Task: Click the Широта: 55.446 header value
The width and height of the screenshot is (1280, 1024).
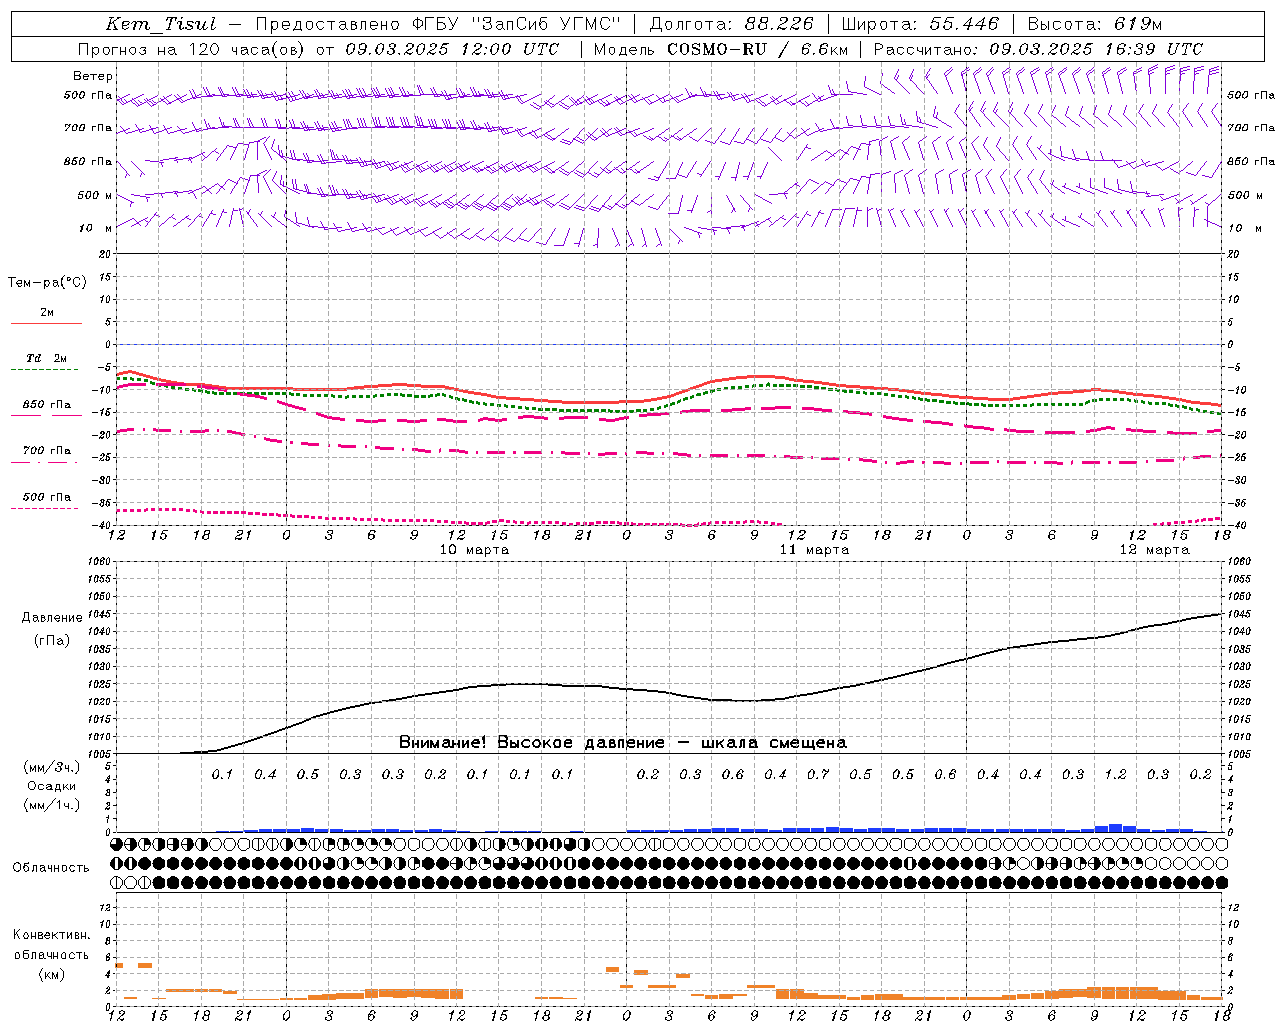Action: coord(920,24)
